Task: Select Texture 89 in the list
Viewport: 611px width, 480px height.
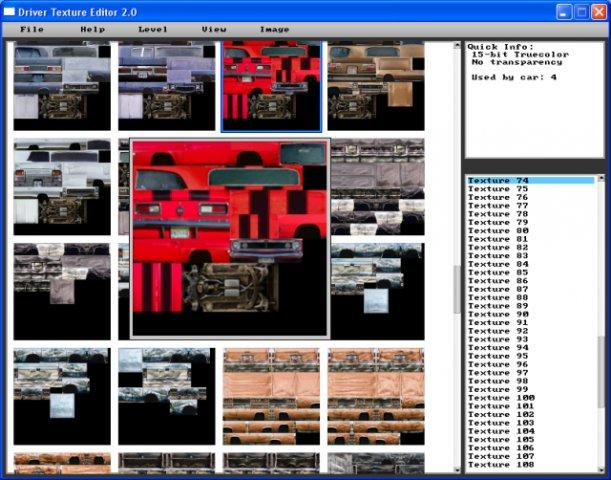Action: tap(531, 306)
